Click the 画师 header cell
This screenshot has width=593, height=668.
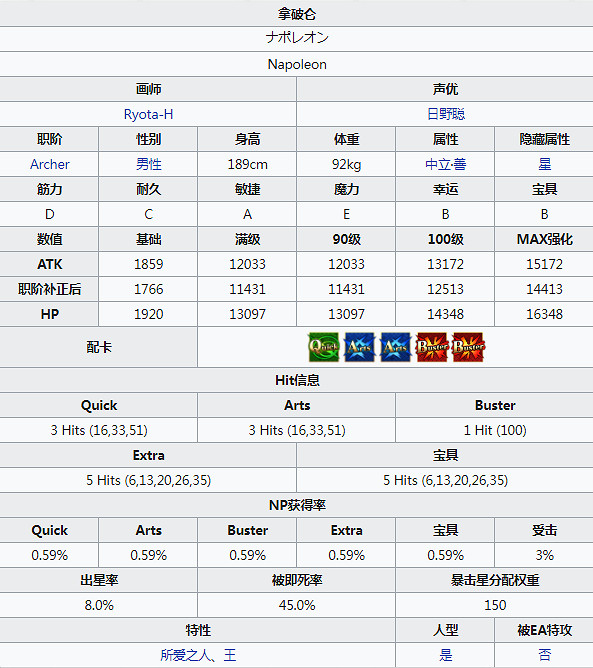pos(148,89)
